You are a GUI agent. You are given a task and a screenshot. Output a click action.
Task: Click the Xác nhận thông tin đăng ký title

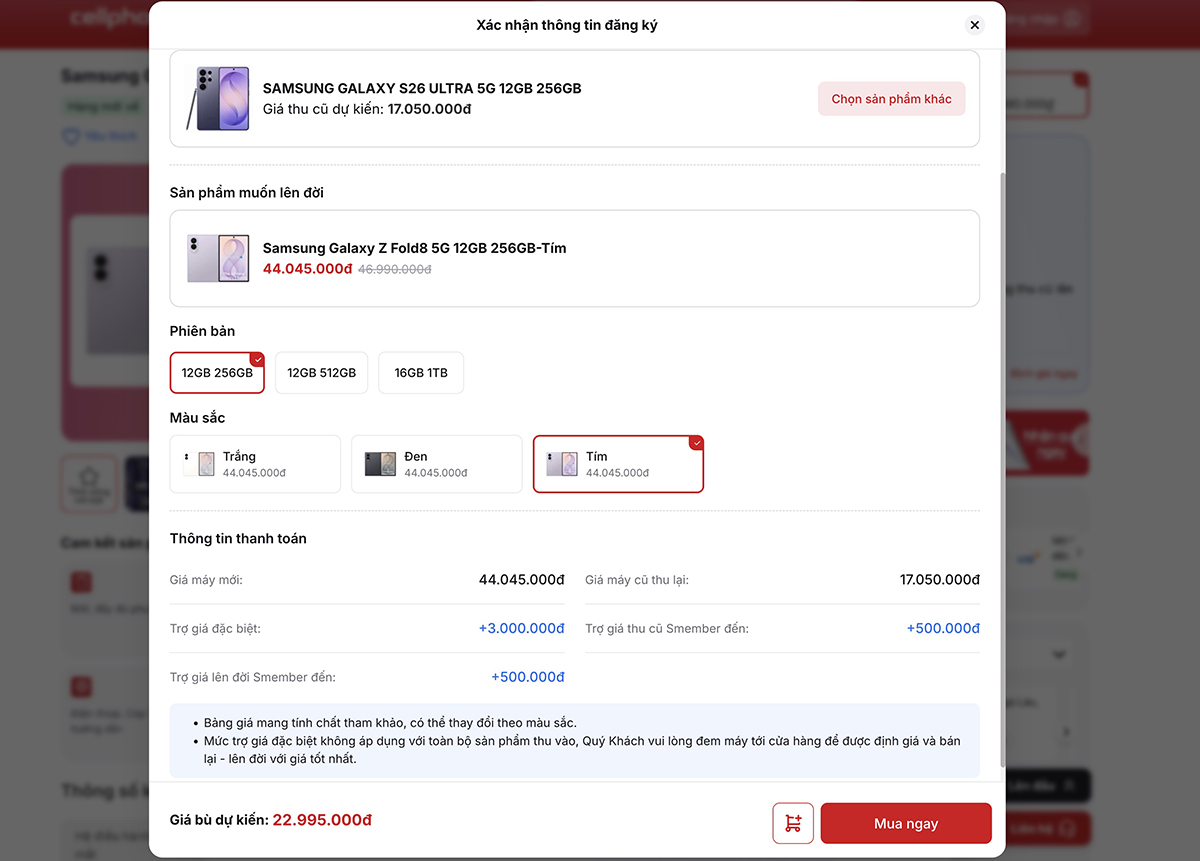[567, 25]
